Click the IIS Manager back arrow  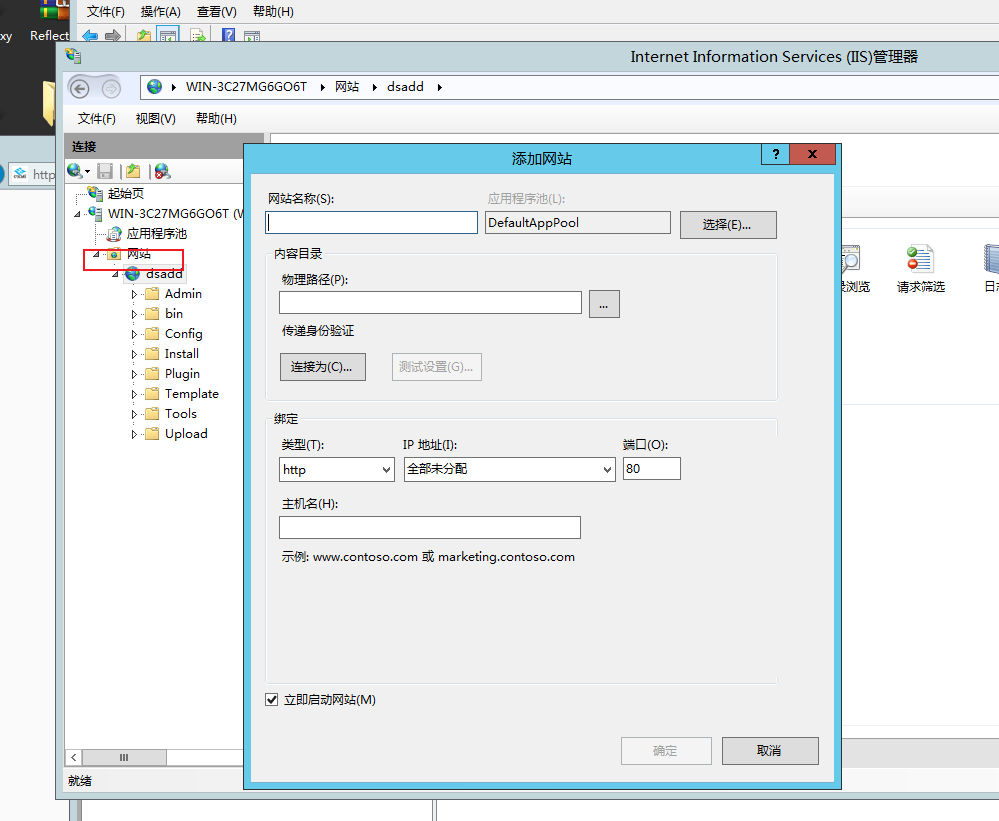click(x=80, y=88)
